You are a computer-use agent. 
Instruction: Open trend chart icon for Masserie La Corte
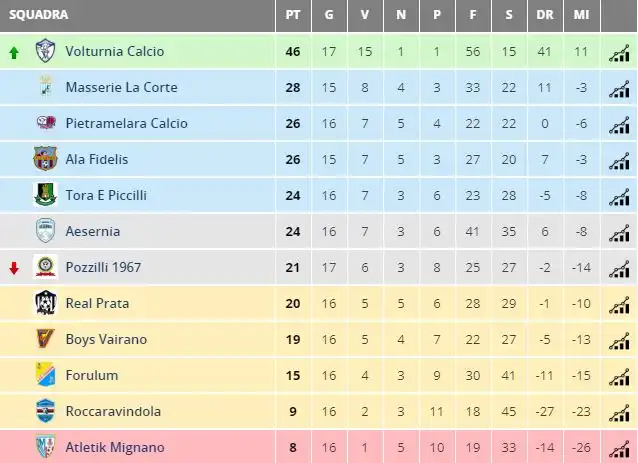click(619, 89)
